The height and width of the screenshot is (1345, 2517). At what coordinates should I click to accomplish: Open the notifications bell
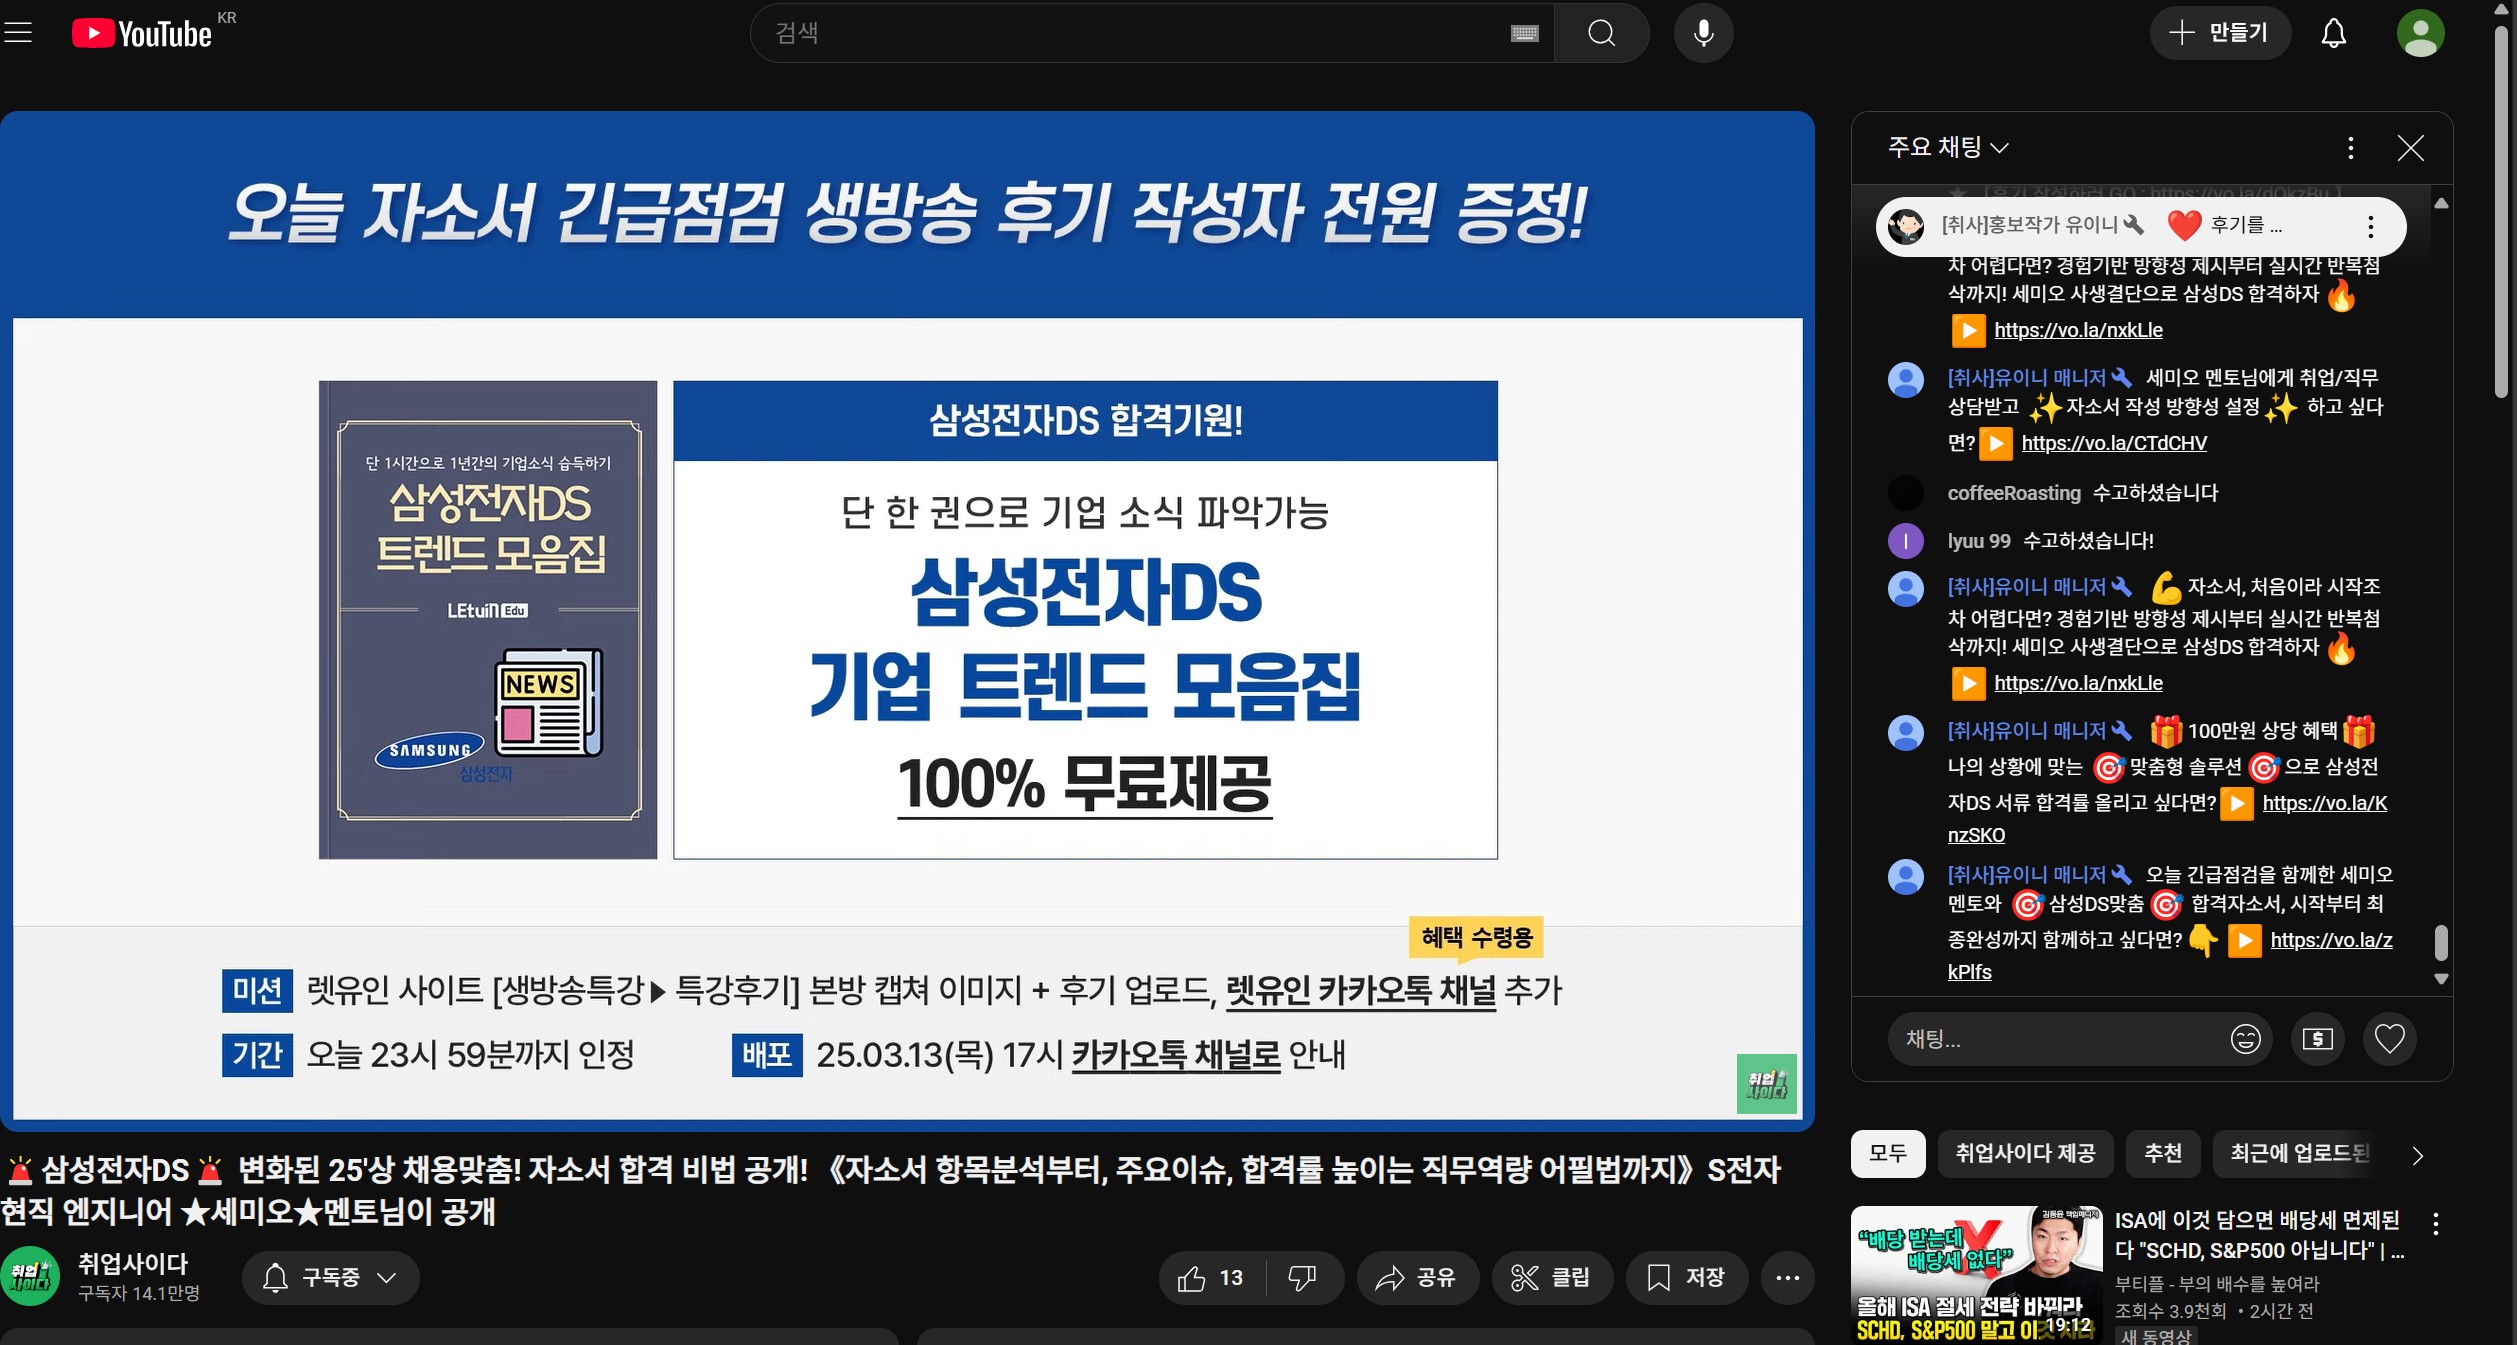(2333, 33)
